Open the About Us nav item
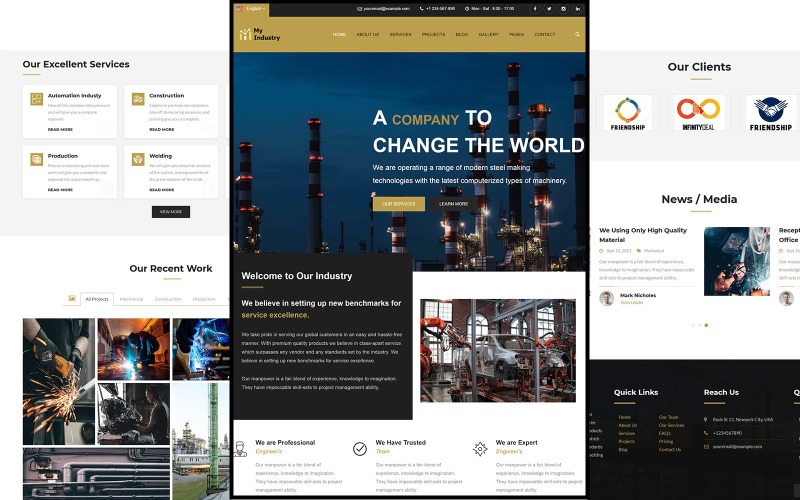Image resolution: width=800 pixels, height=500 pixels. [367, 35]
